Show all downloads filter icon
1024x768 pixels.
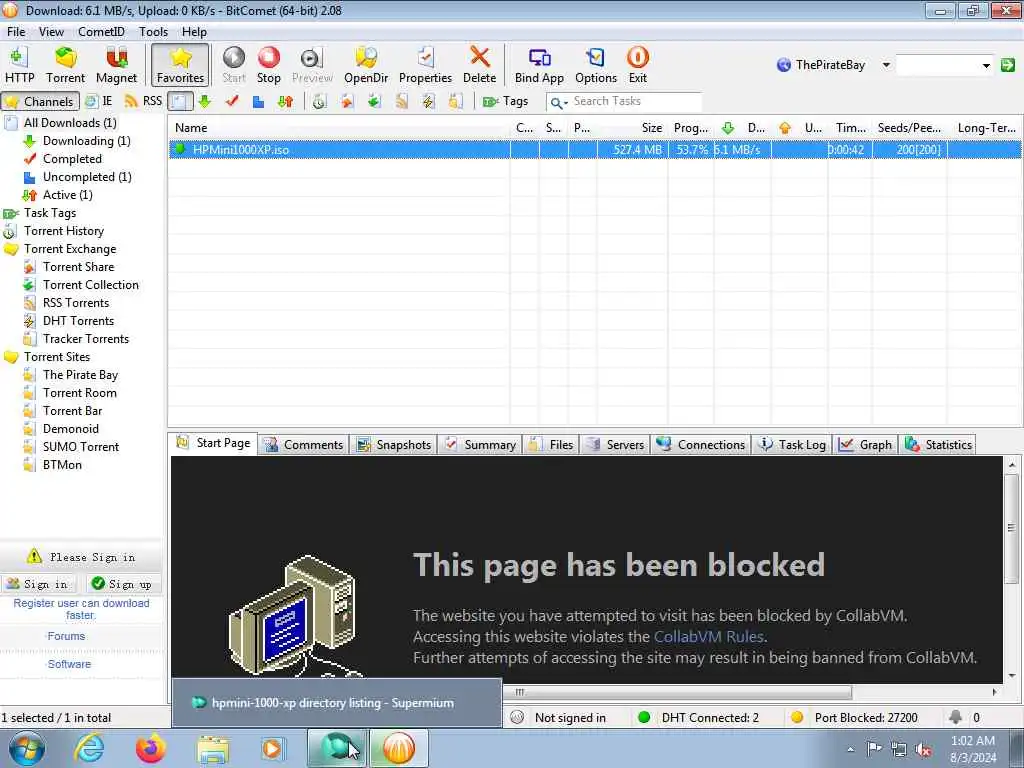180,101
